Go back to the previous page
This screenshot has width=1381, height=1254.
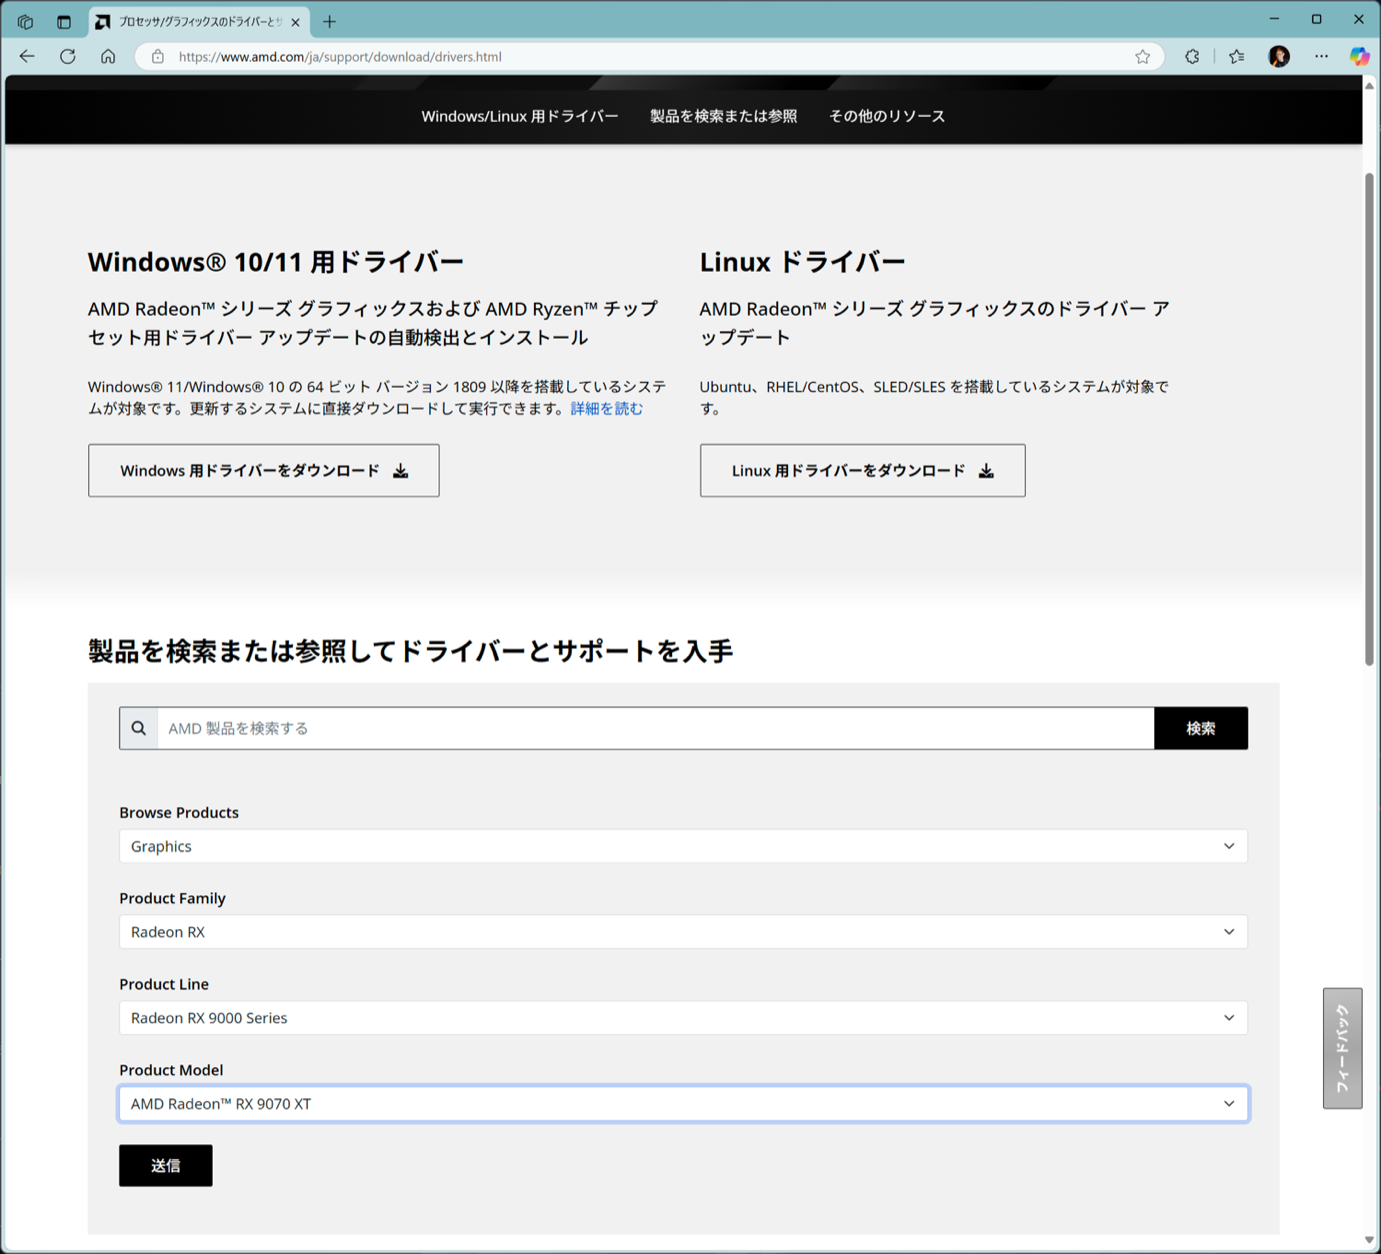point(27,57)
